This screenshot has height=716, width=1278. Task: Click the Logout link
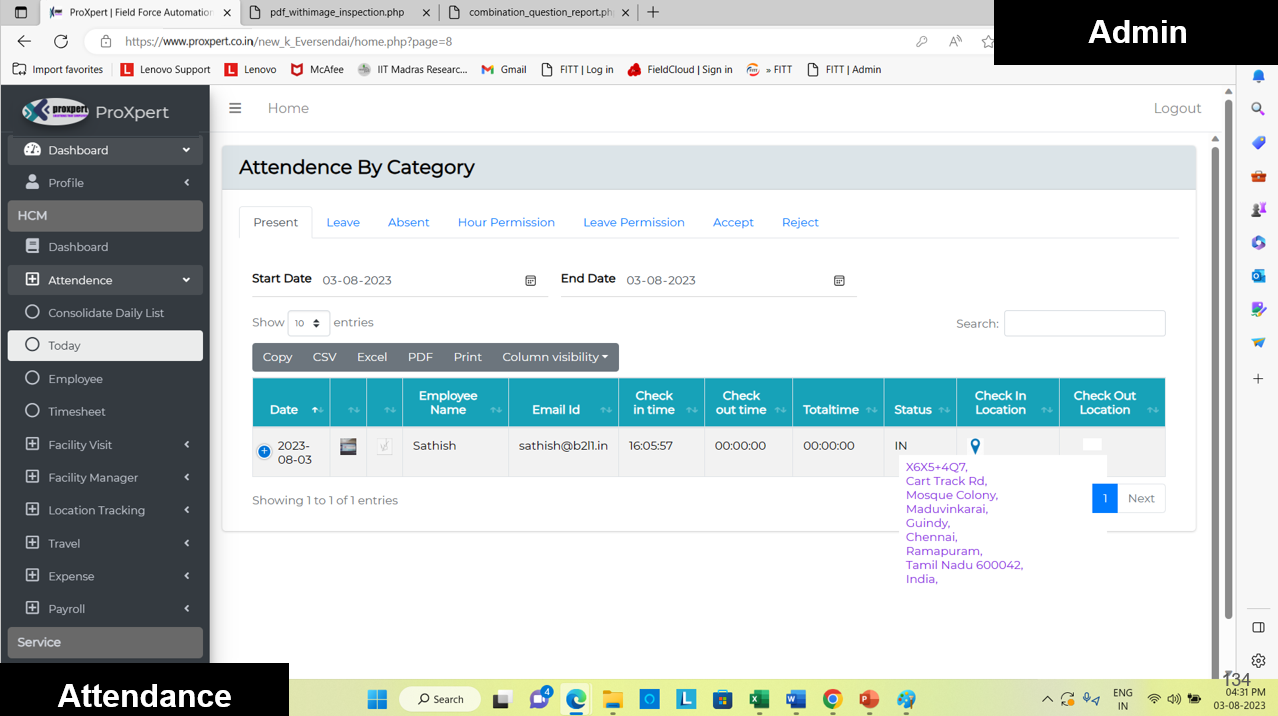click(1177, 108)
